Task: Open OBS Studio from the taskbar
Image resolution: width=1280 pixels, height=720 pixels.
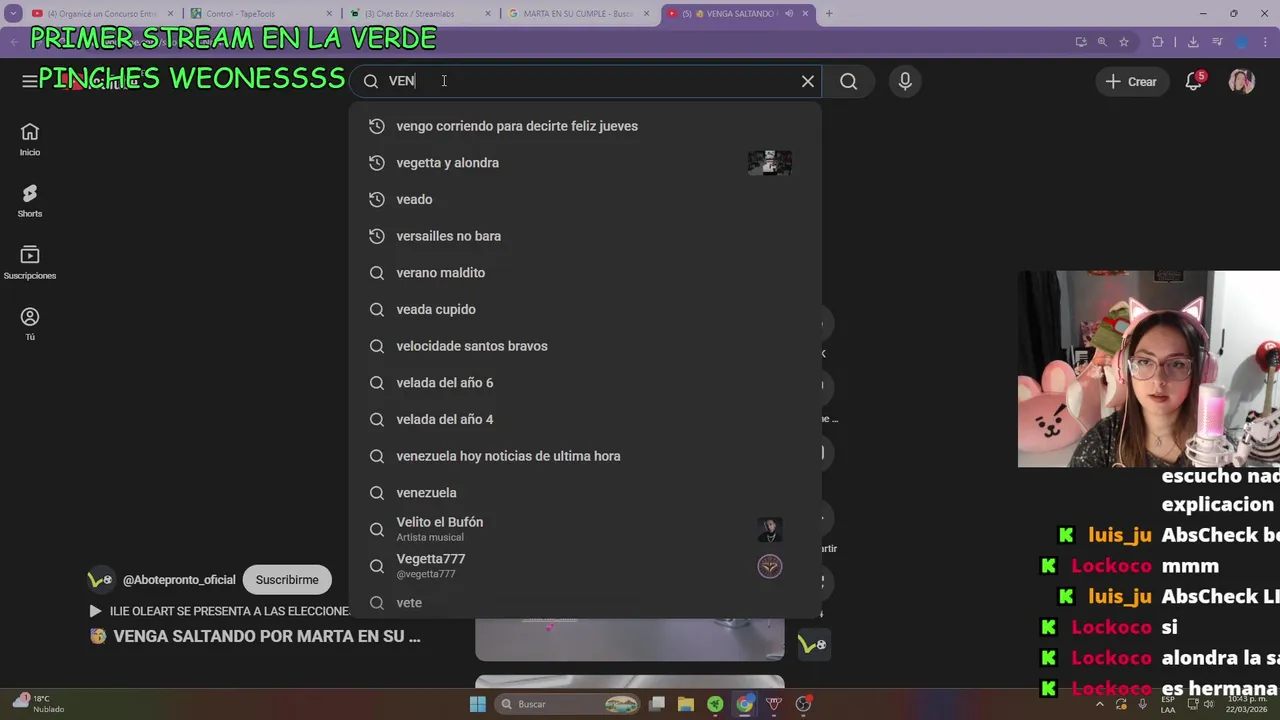Action: pos(803,704)
